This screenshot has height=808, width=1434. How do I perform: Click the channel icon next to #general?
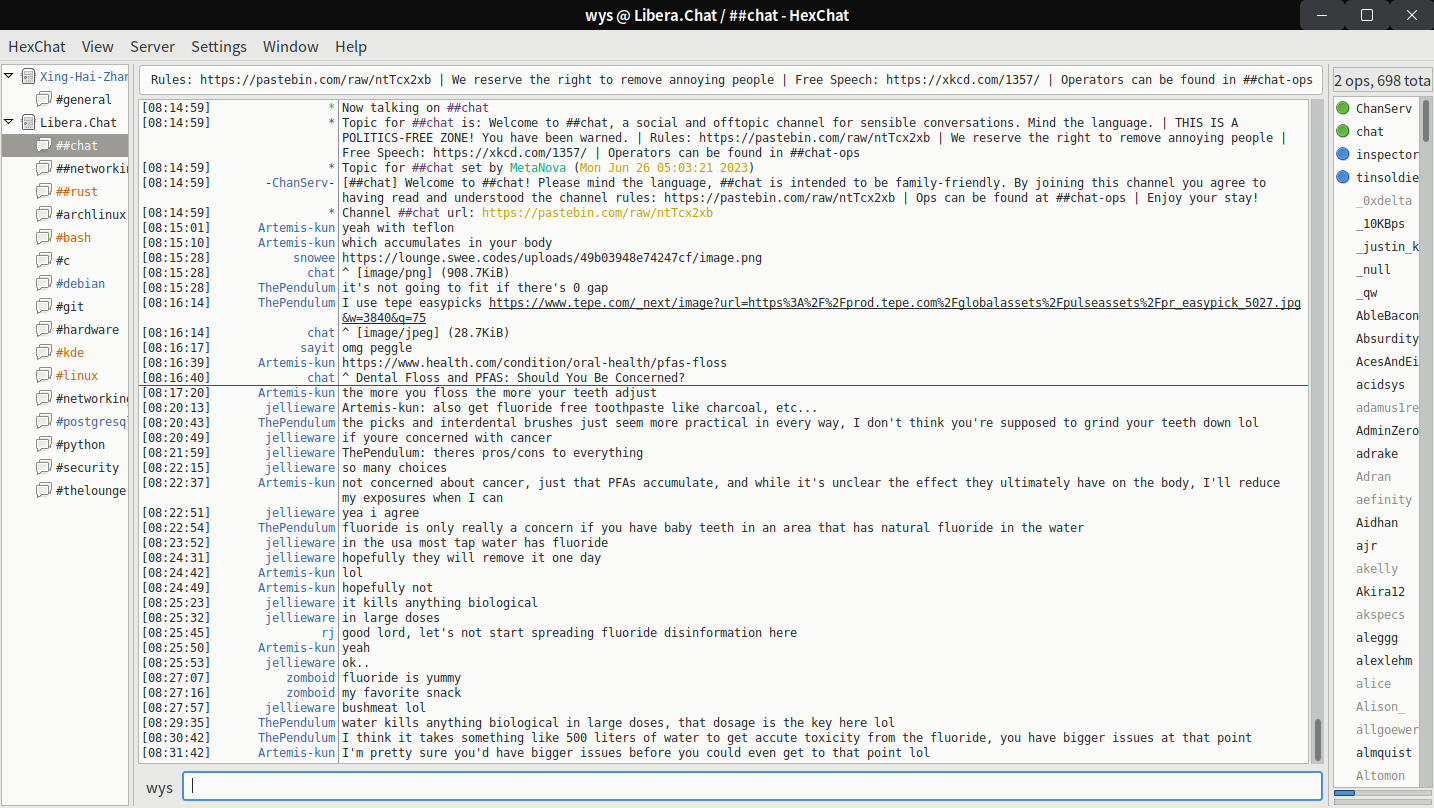point(44,99)
